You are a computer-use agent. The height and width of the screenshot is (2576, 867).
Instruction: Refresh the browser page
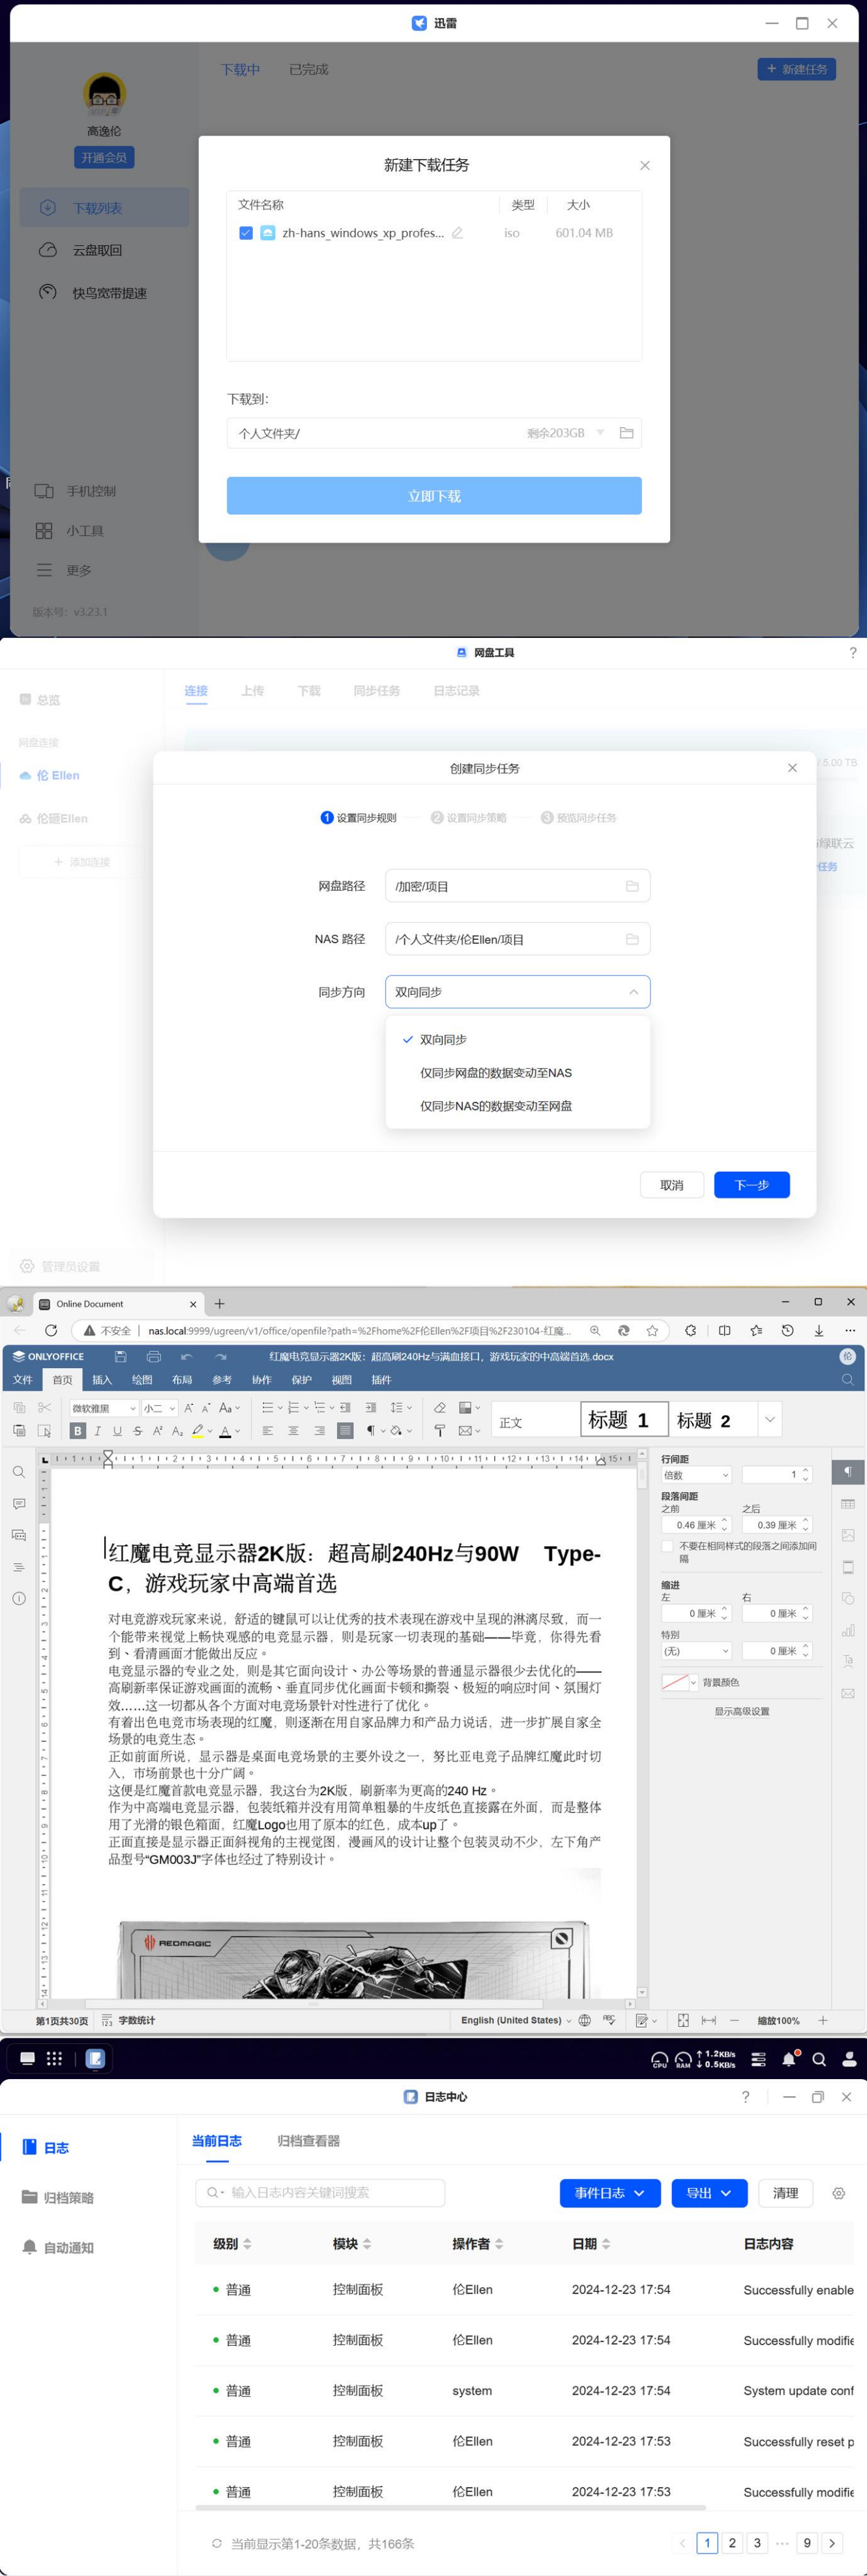point(51,1330)
